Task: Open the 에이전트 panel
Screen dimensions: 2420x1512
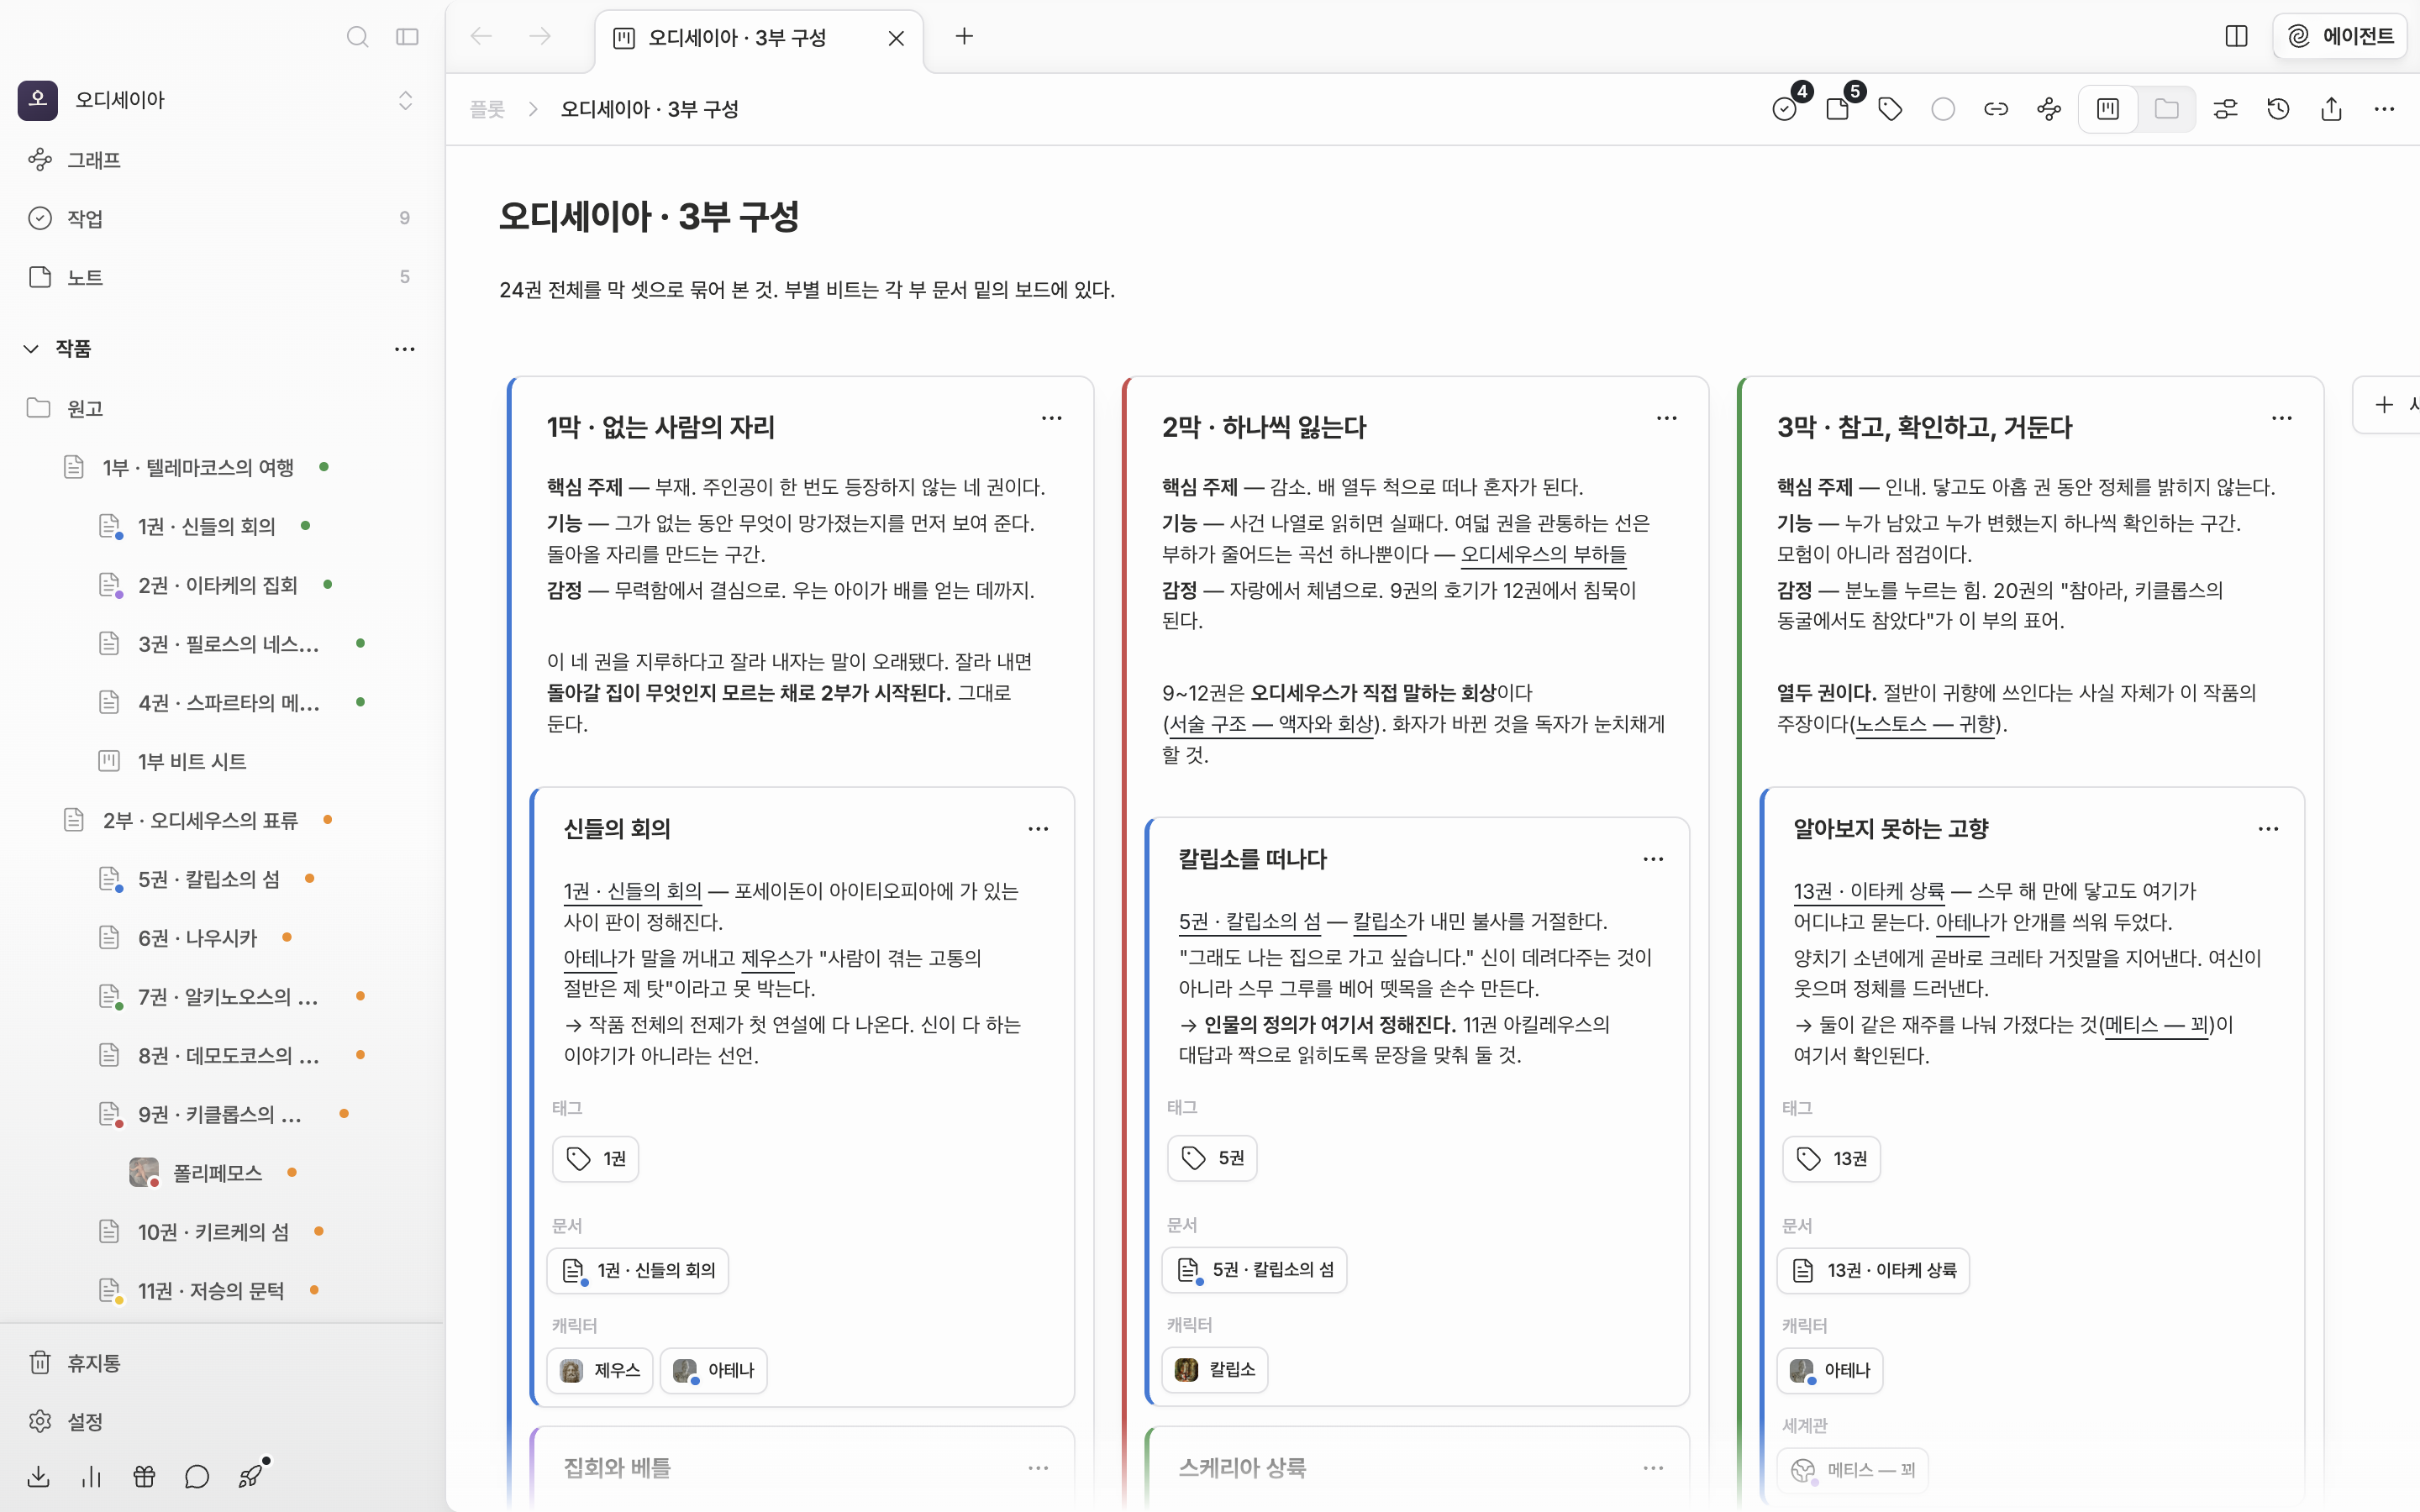Action: [2339, 36]
